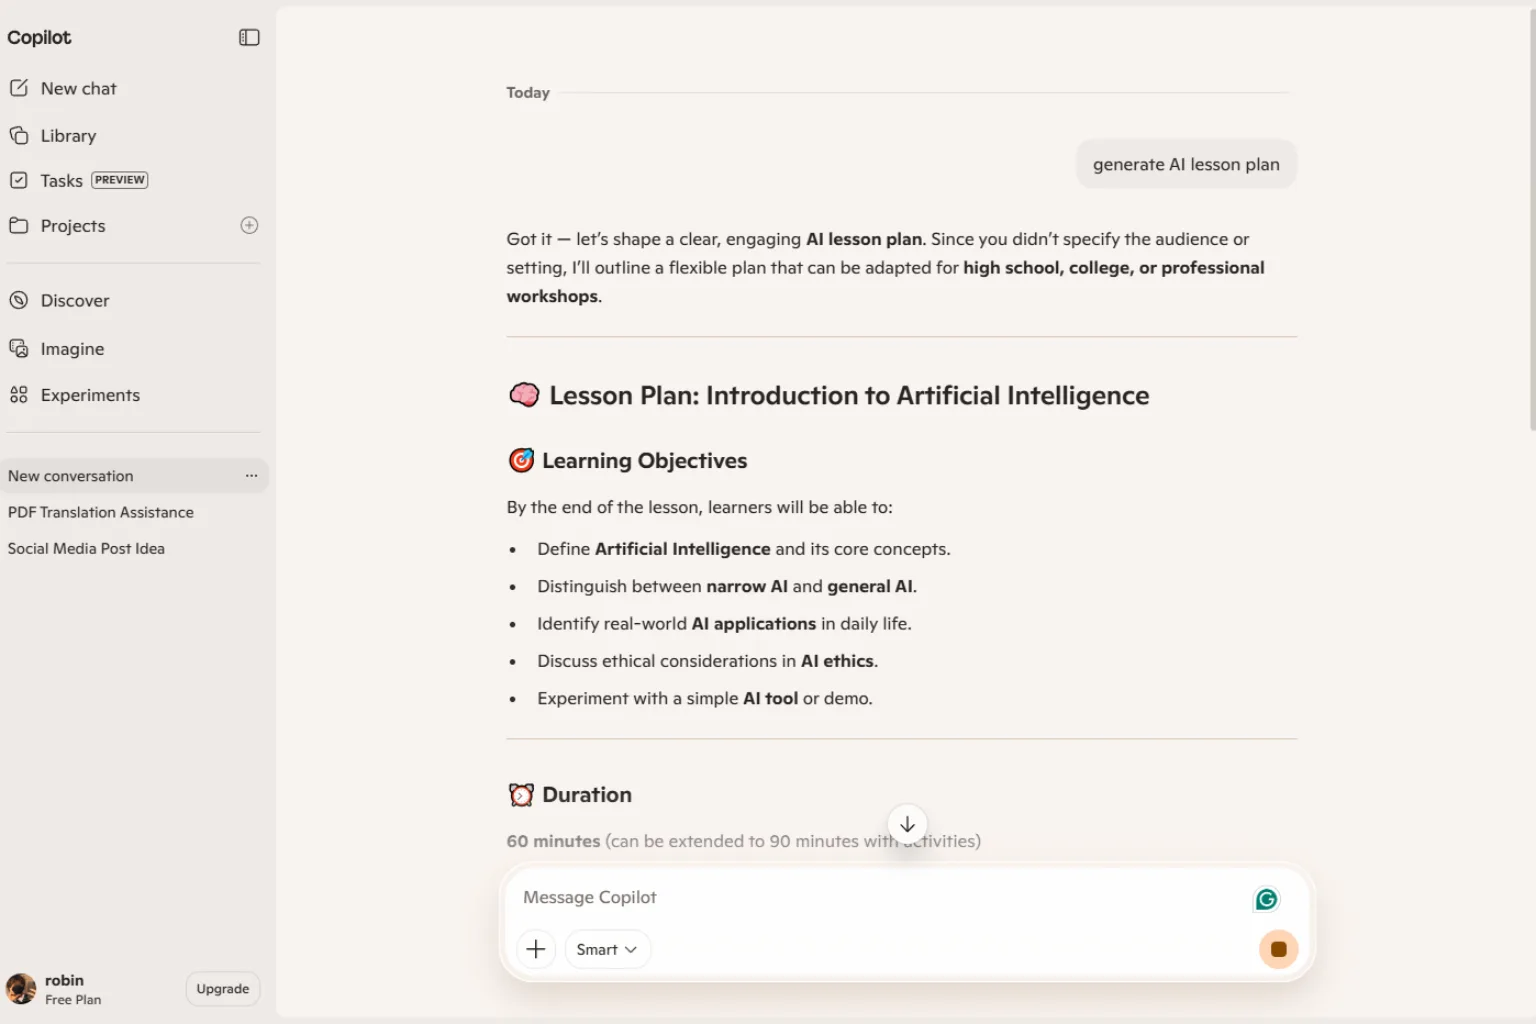
Task: Collapse the sidebar using the panel icon
Action: [x=249, y=37]
